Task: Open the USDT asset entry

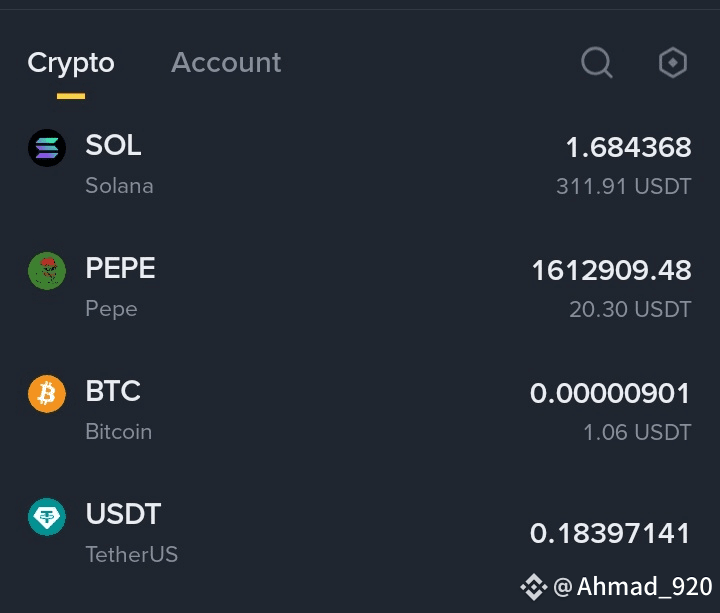Action: tap(360, 534)
